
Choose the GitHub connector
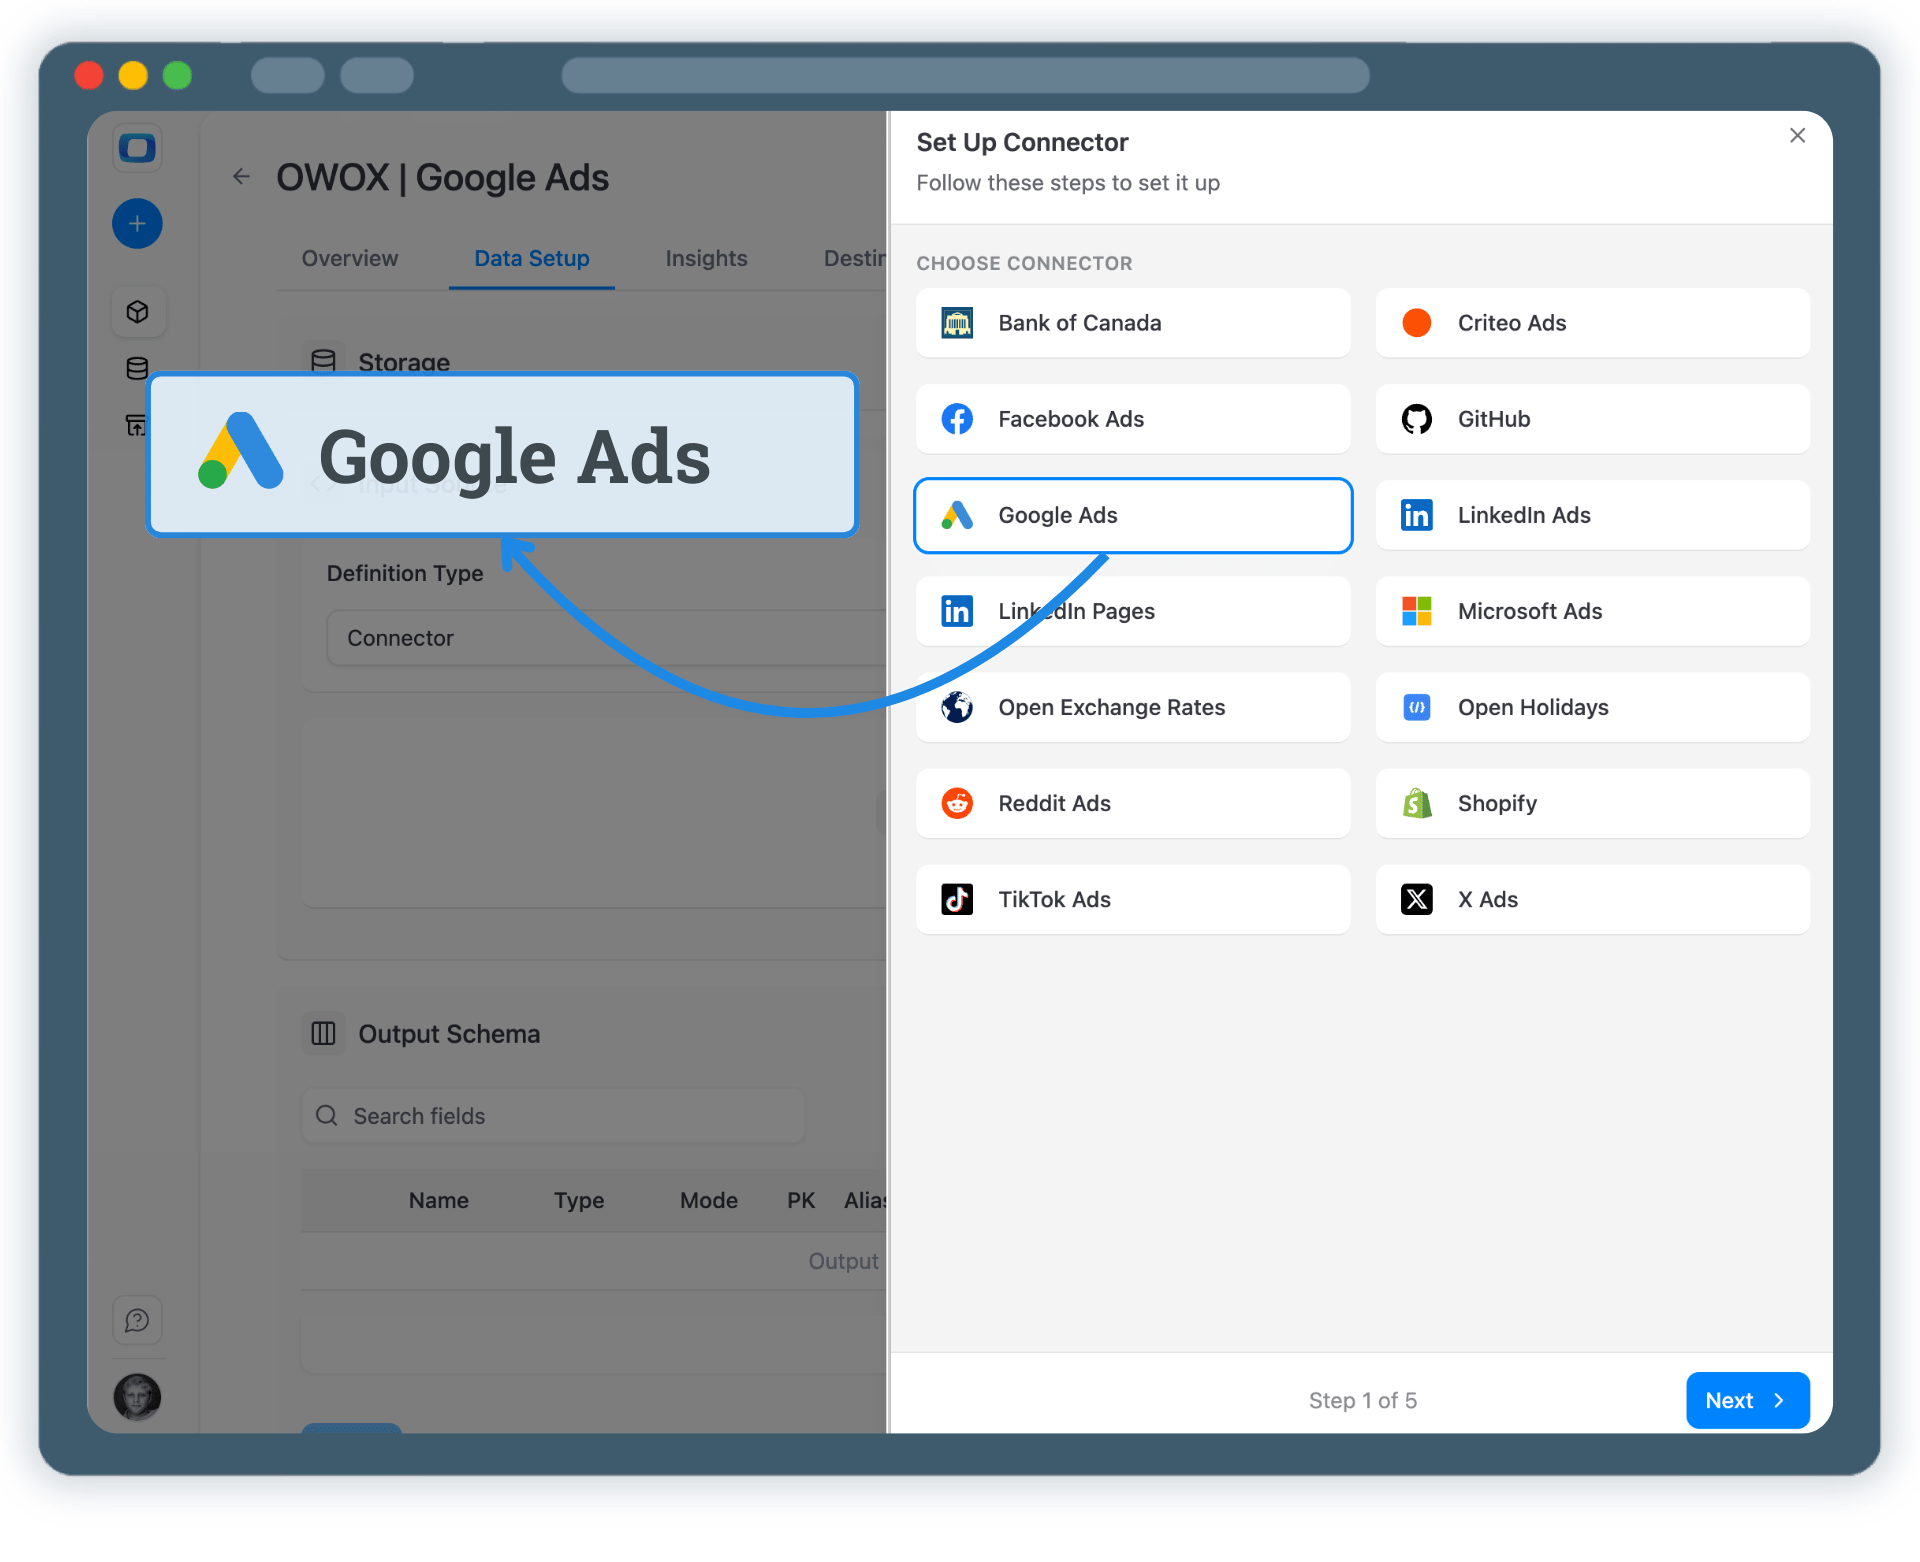[x=1591, y=419]
